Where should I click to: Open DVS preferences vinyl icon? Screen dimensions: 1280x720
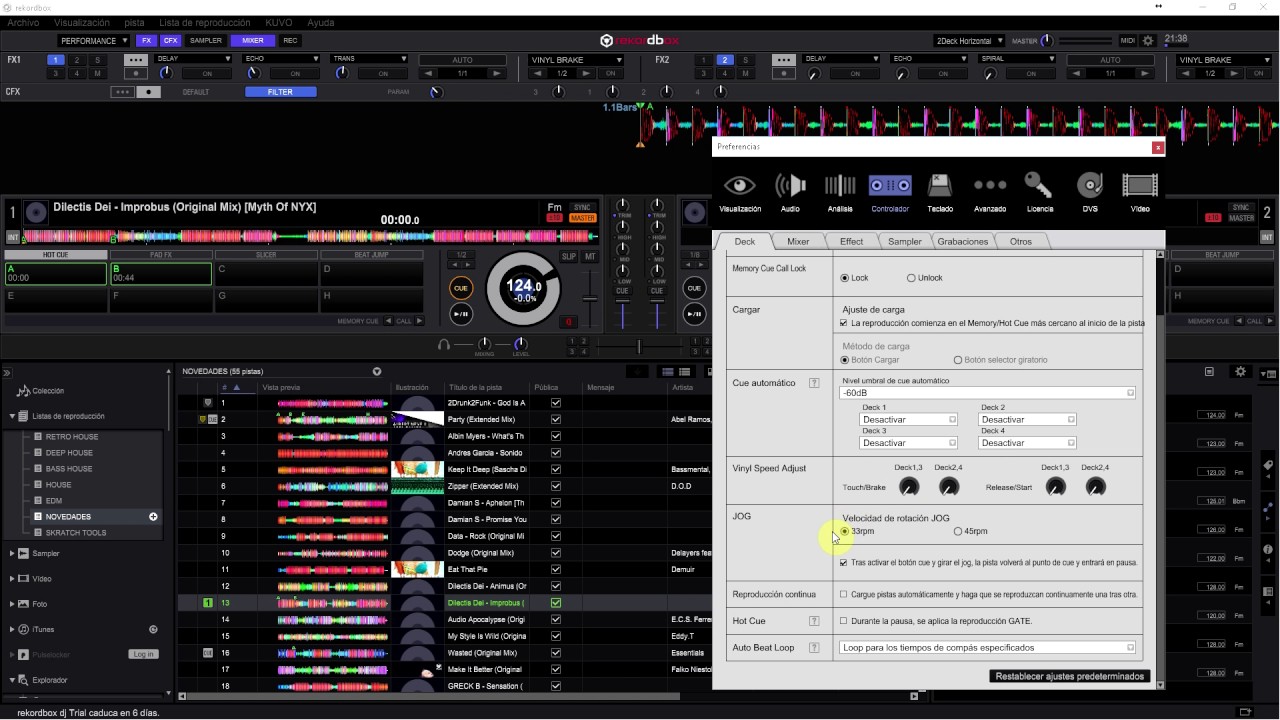tap(1089, 186)
